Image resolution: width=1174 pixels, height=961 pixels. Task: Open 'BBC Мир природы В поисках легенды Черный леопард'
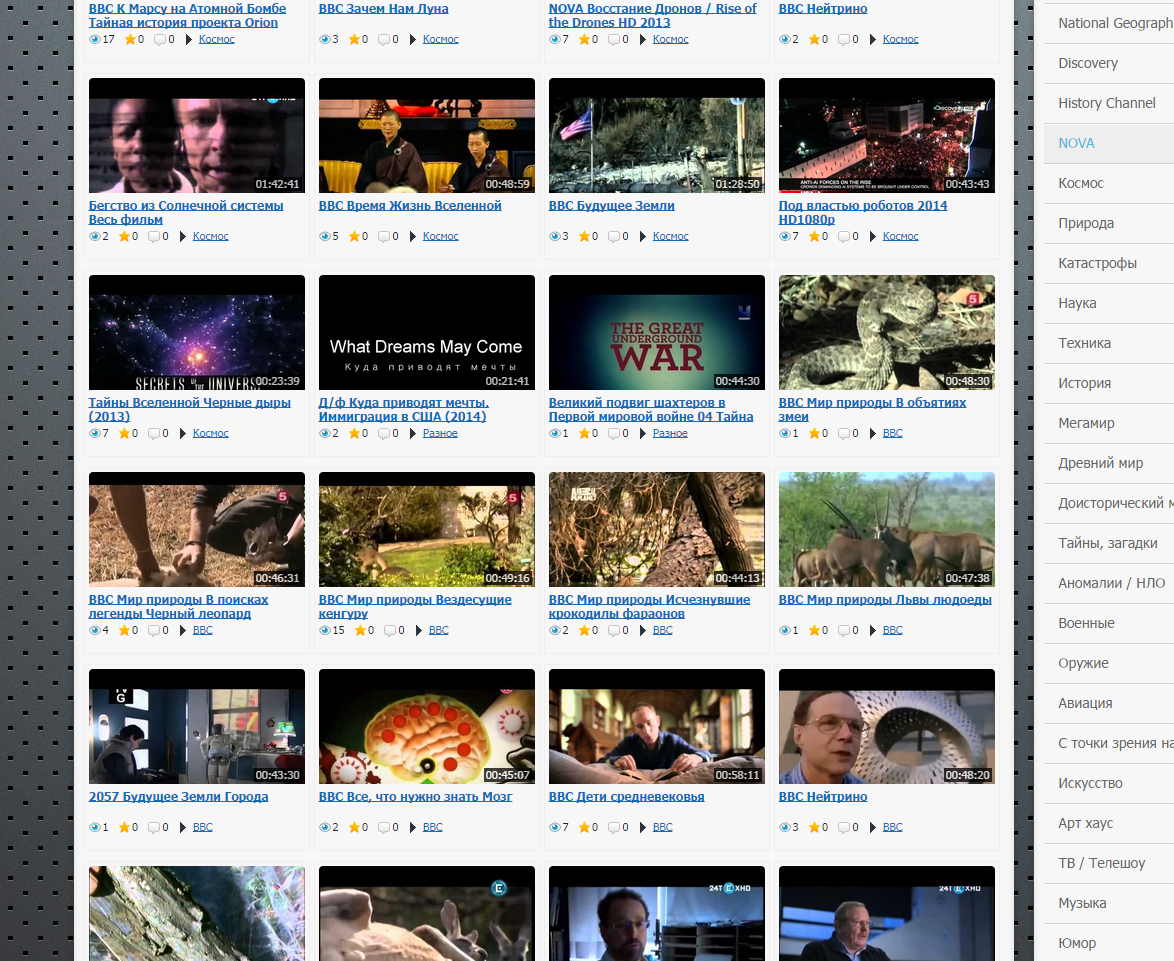tap(178, 606)
